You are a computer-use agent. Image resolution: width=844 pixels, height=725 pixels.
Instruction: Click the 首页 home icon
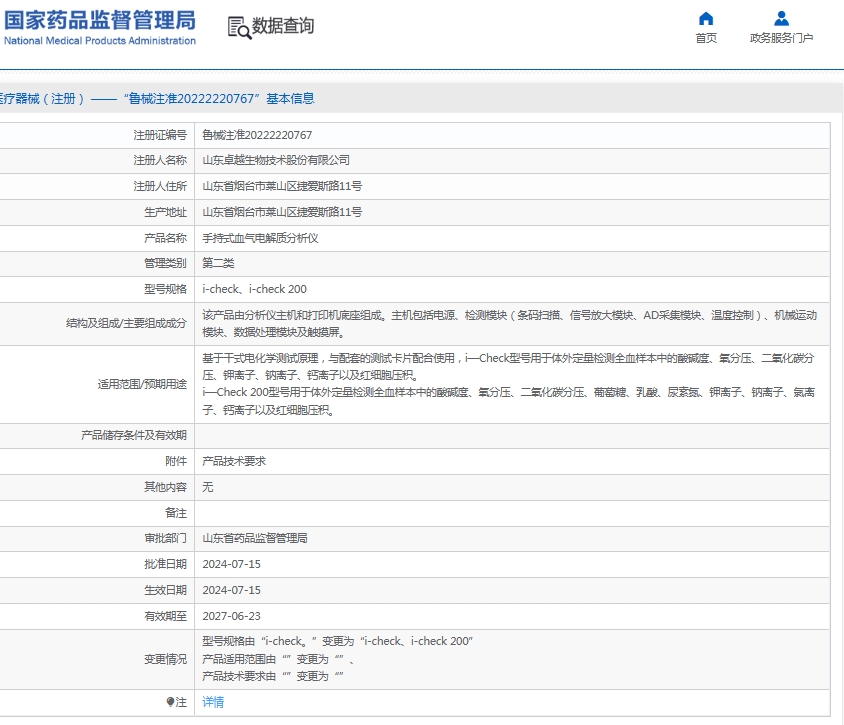click(x=706, y=19)
